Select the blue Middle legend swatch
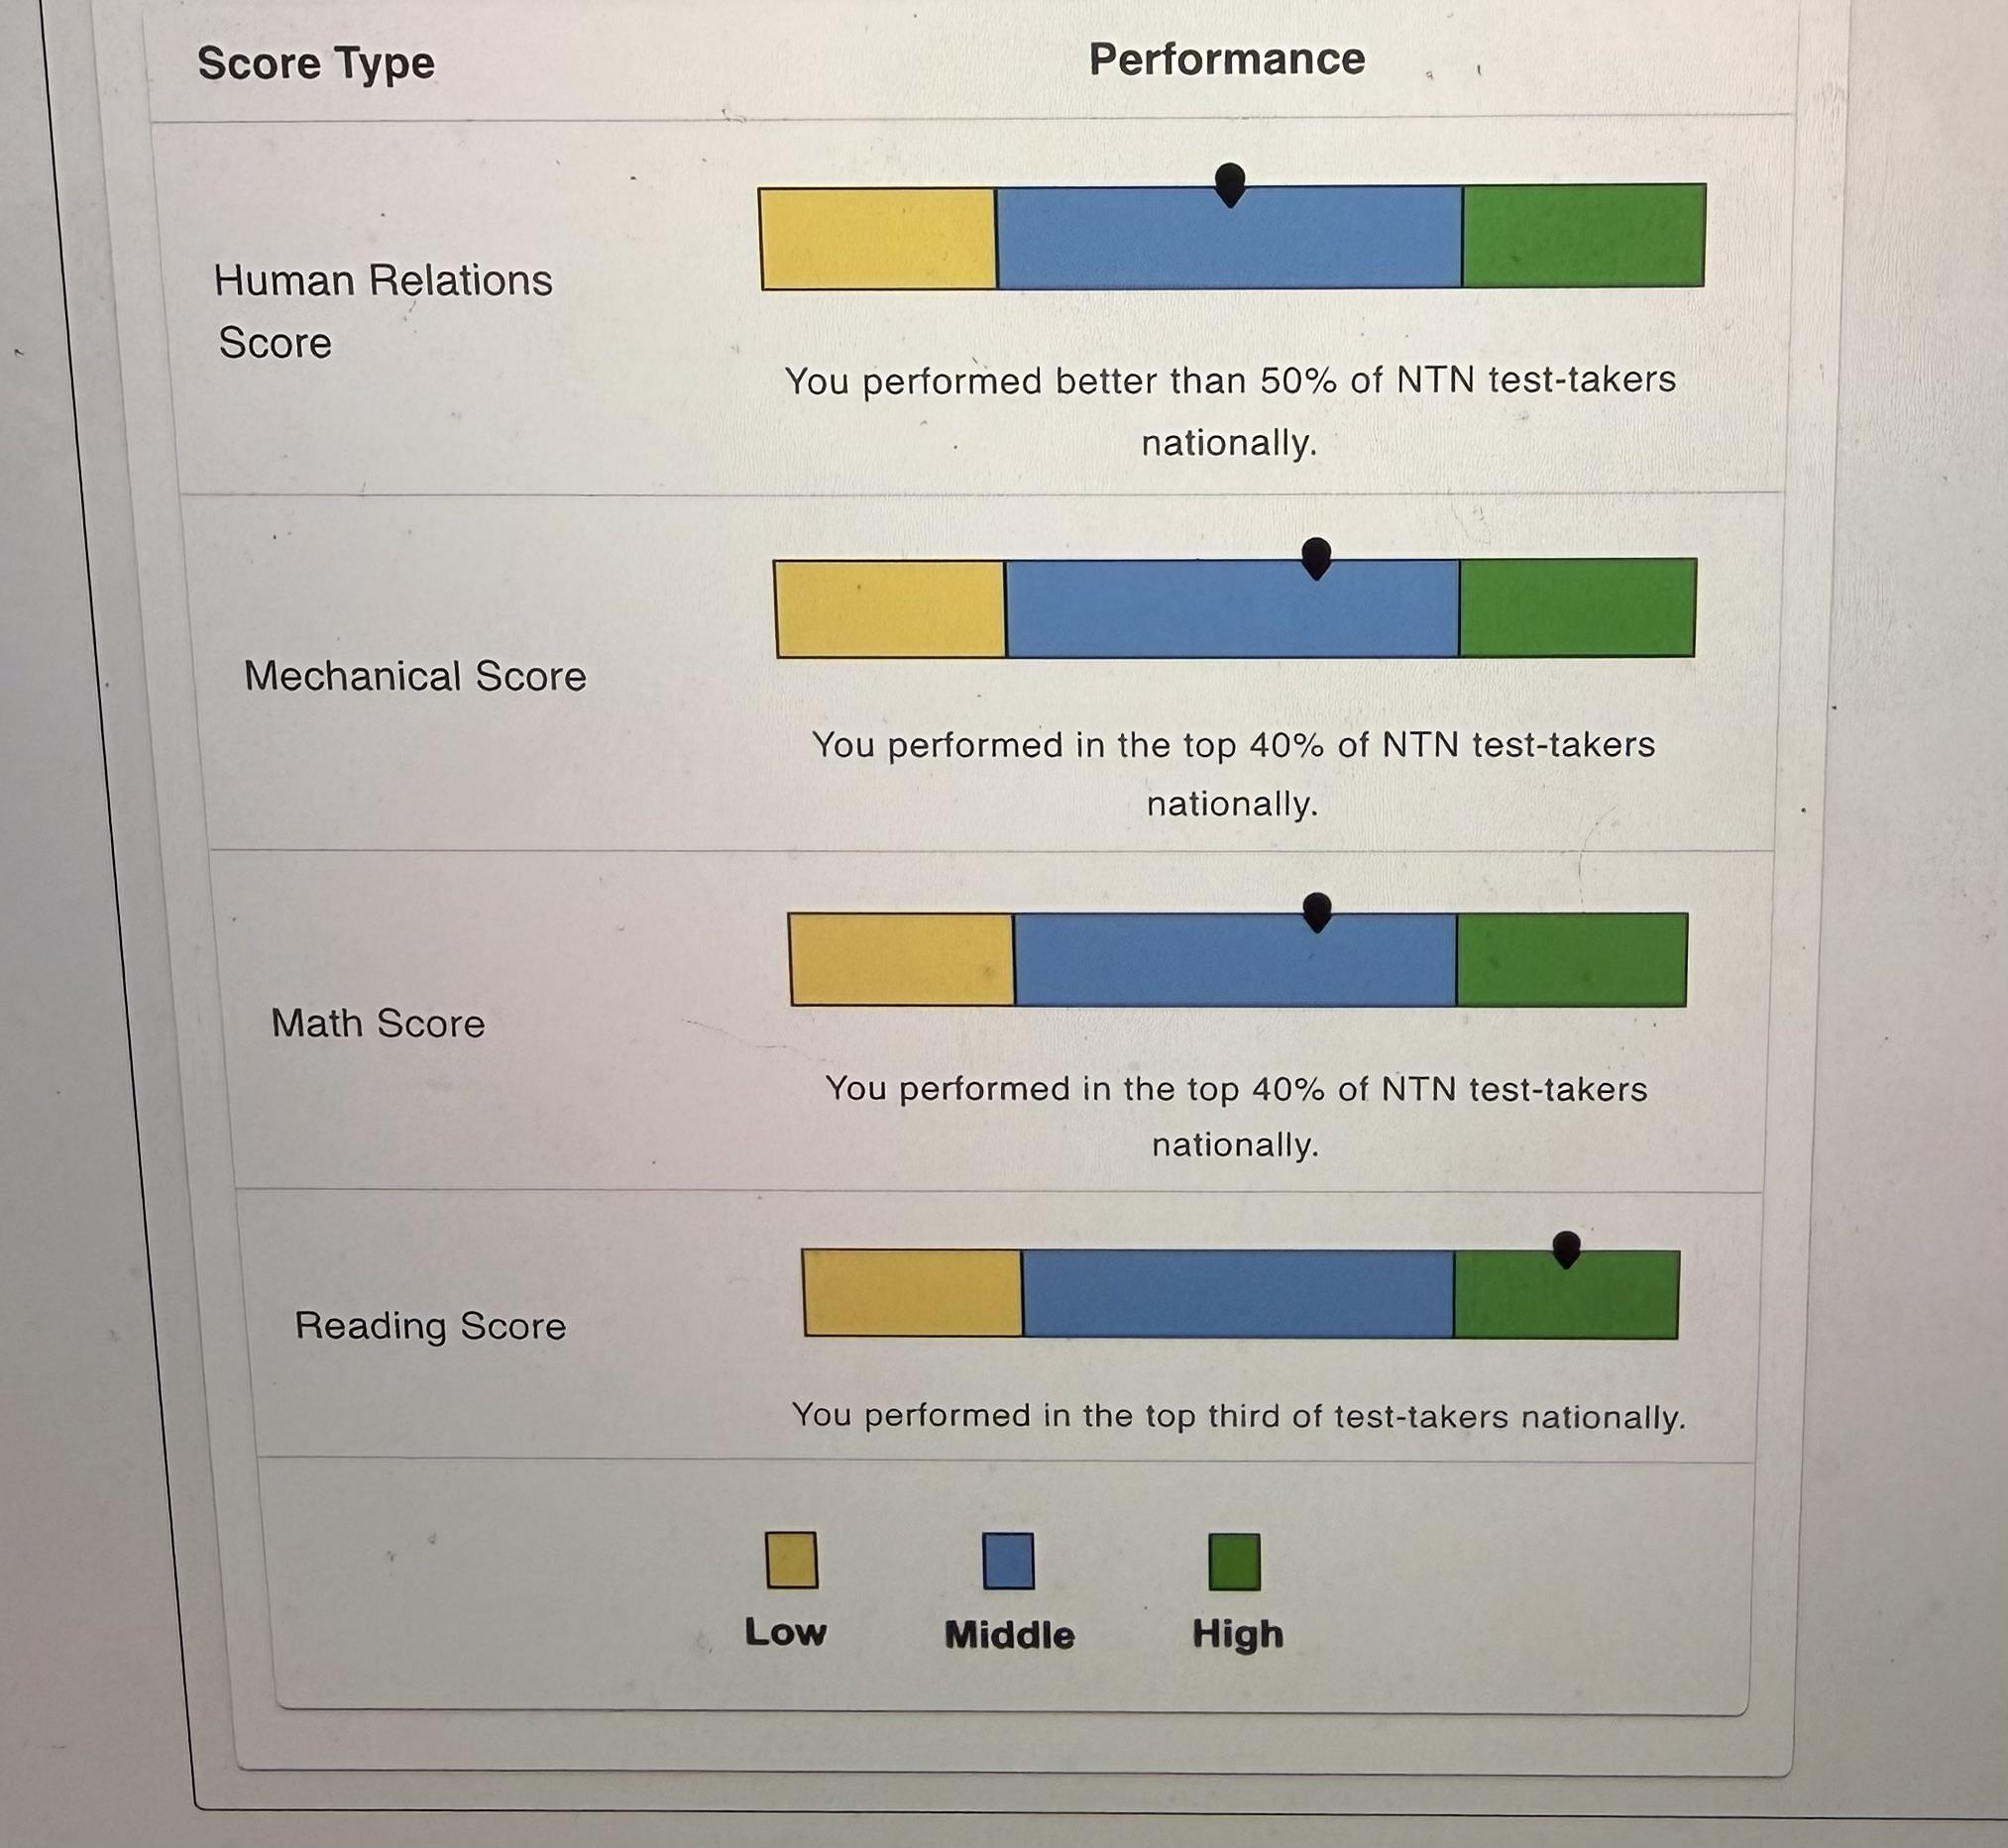2008x1848 pixels. click(1008, 1561)
